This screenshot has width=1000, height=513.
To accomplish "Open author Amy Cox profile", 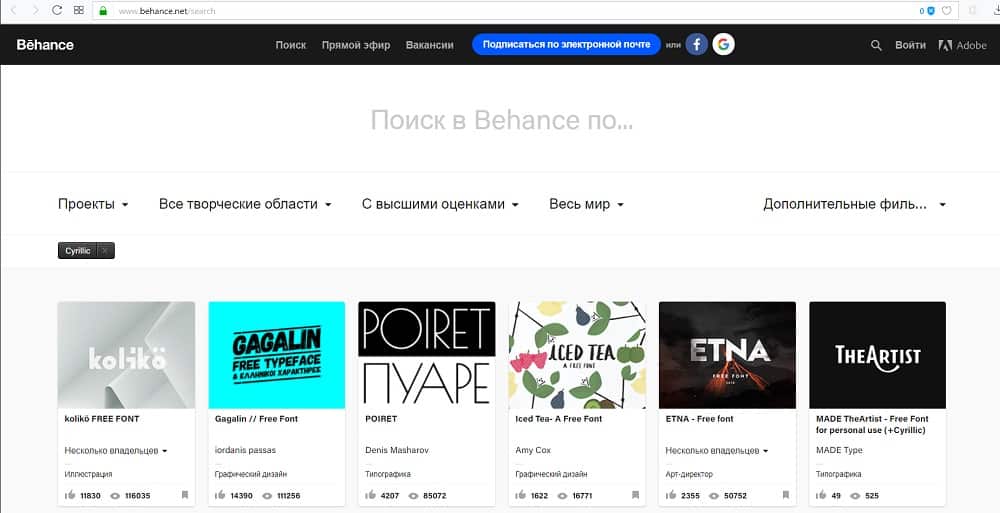I will 533,450.
